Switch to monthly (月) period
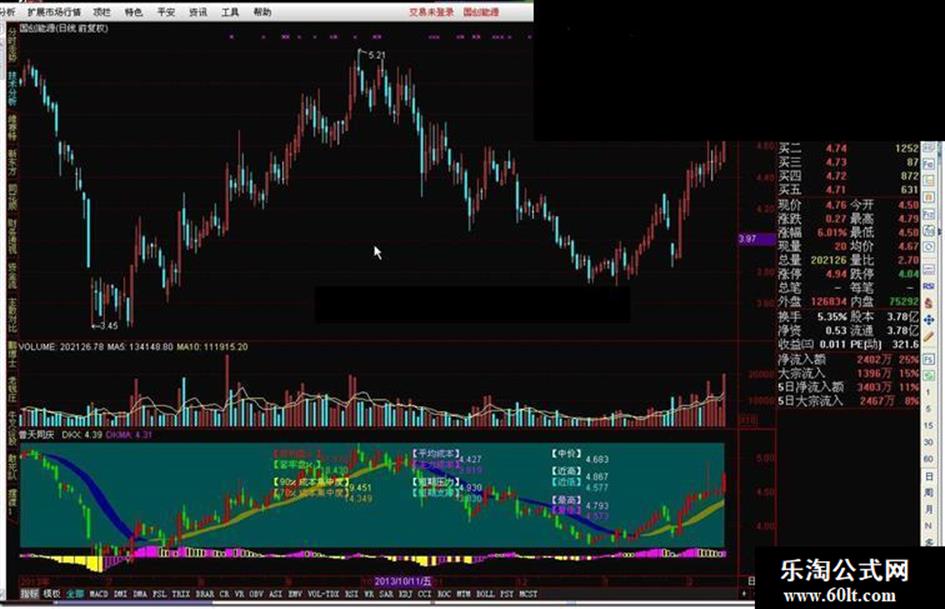 pyautogui.click(x=929, y=510)
